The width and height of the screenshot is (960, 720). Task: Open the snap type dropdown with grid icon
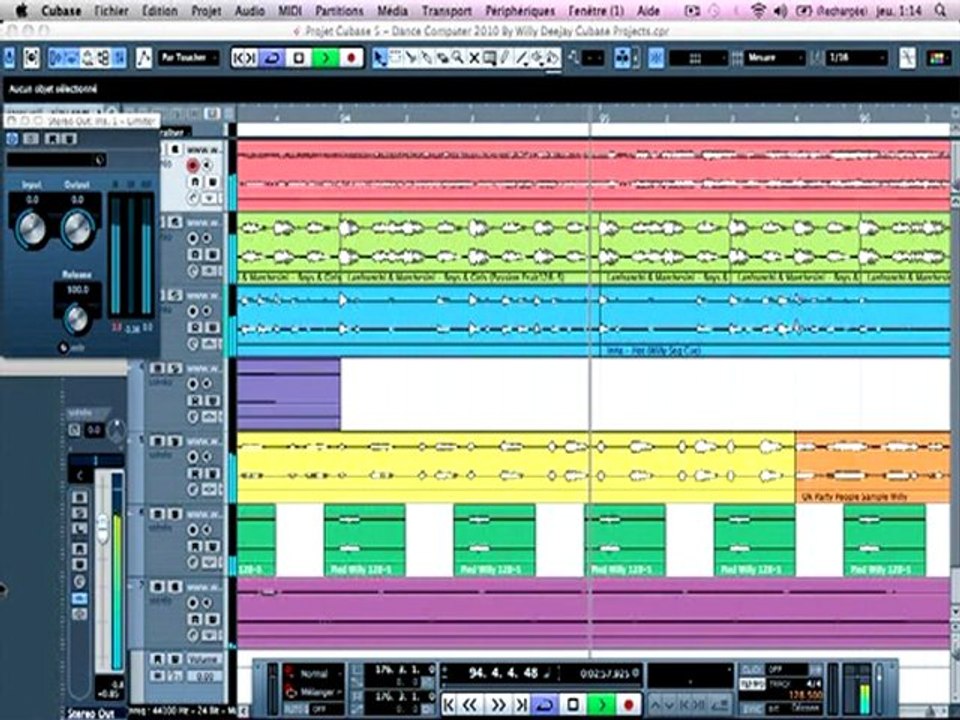(x=698, y=58)
